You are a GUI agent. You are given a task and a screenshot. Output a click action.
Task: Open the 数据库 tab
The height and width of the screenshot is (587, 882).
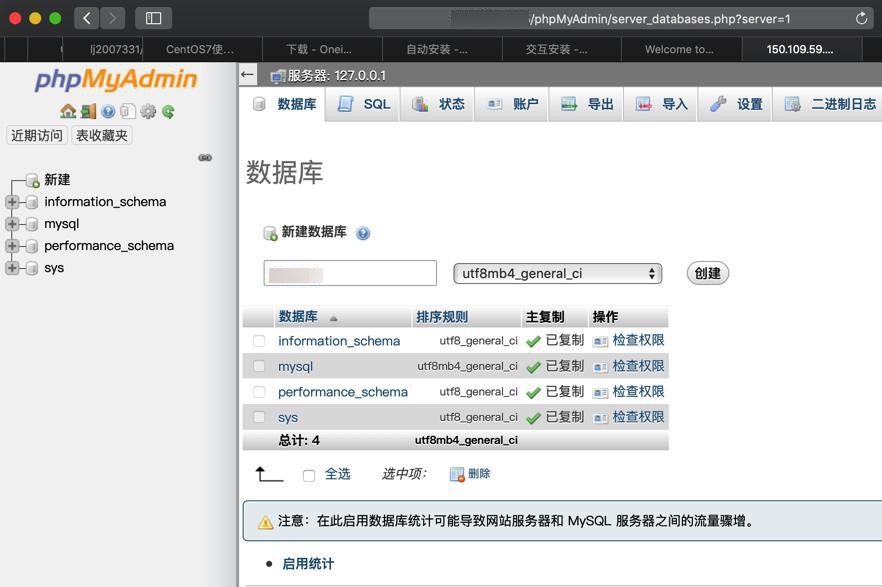coord(285,104)
